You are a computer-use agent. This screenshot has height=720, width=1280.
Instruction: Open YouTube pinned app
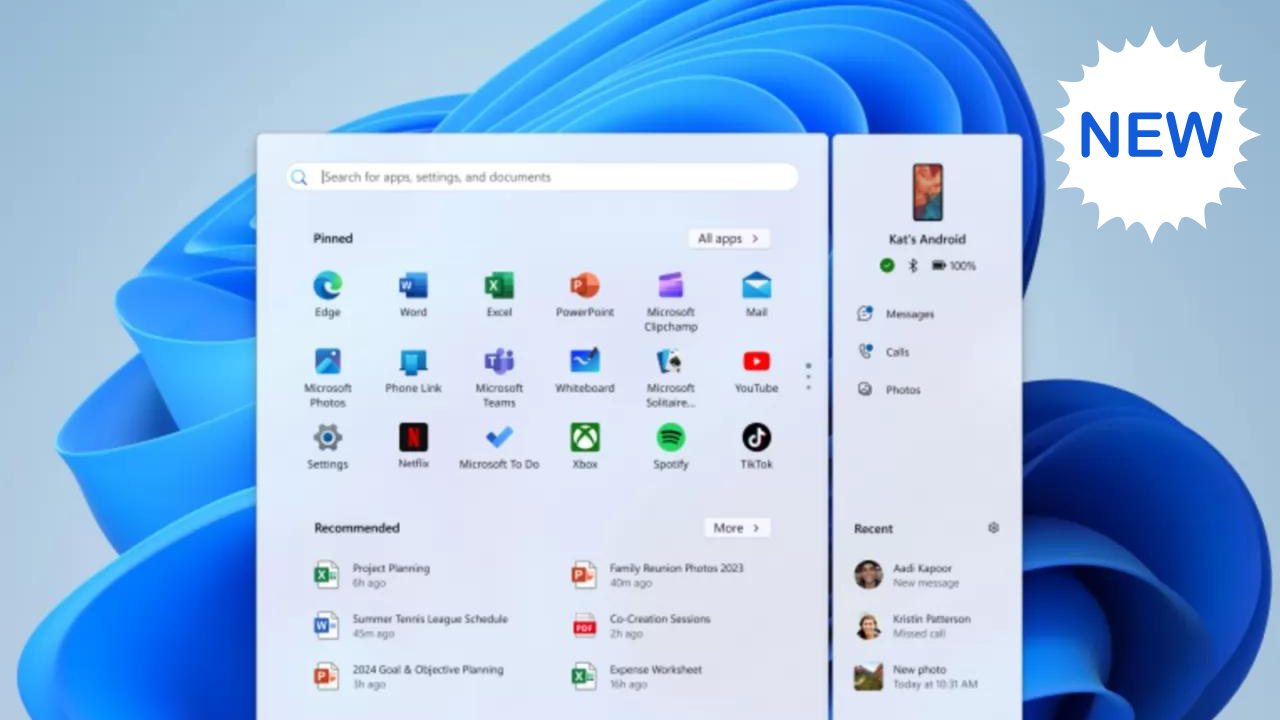(756, 370)
